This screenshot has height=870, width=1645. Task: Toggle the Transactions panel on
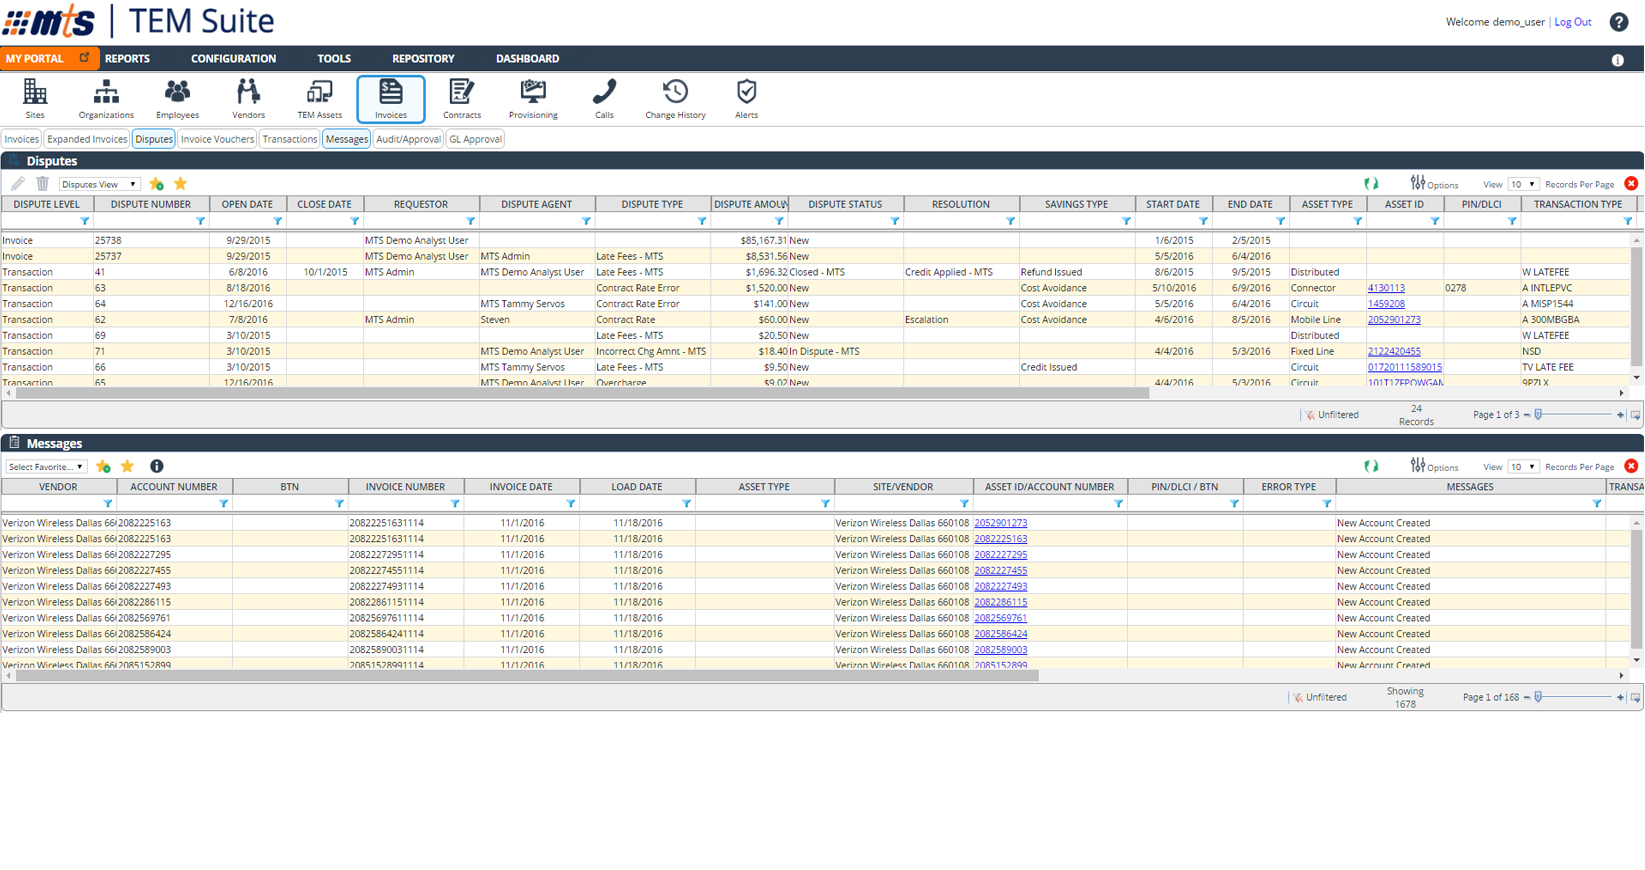(289, 139)
